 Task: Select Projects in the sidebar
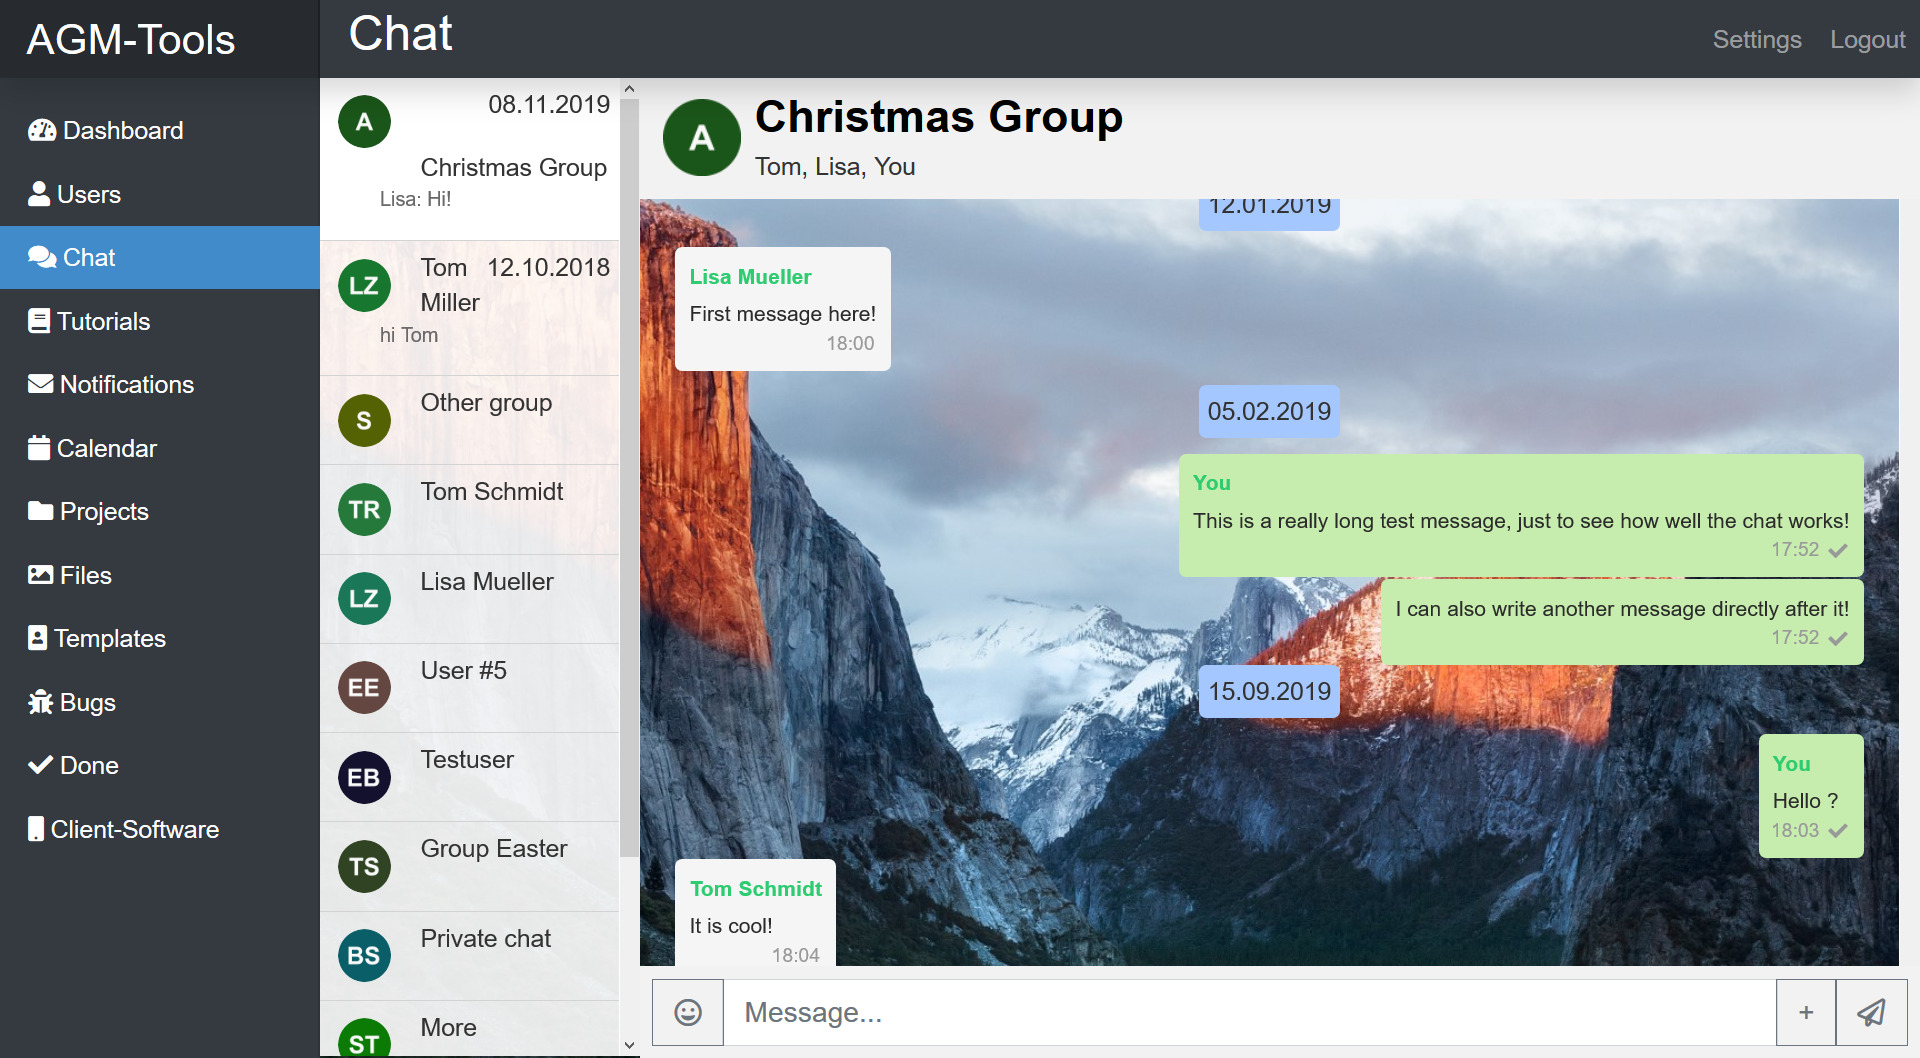160,511
